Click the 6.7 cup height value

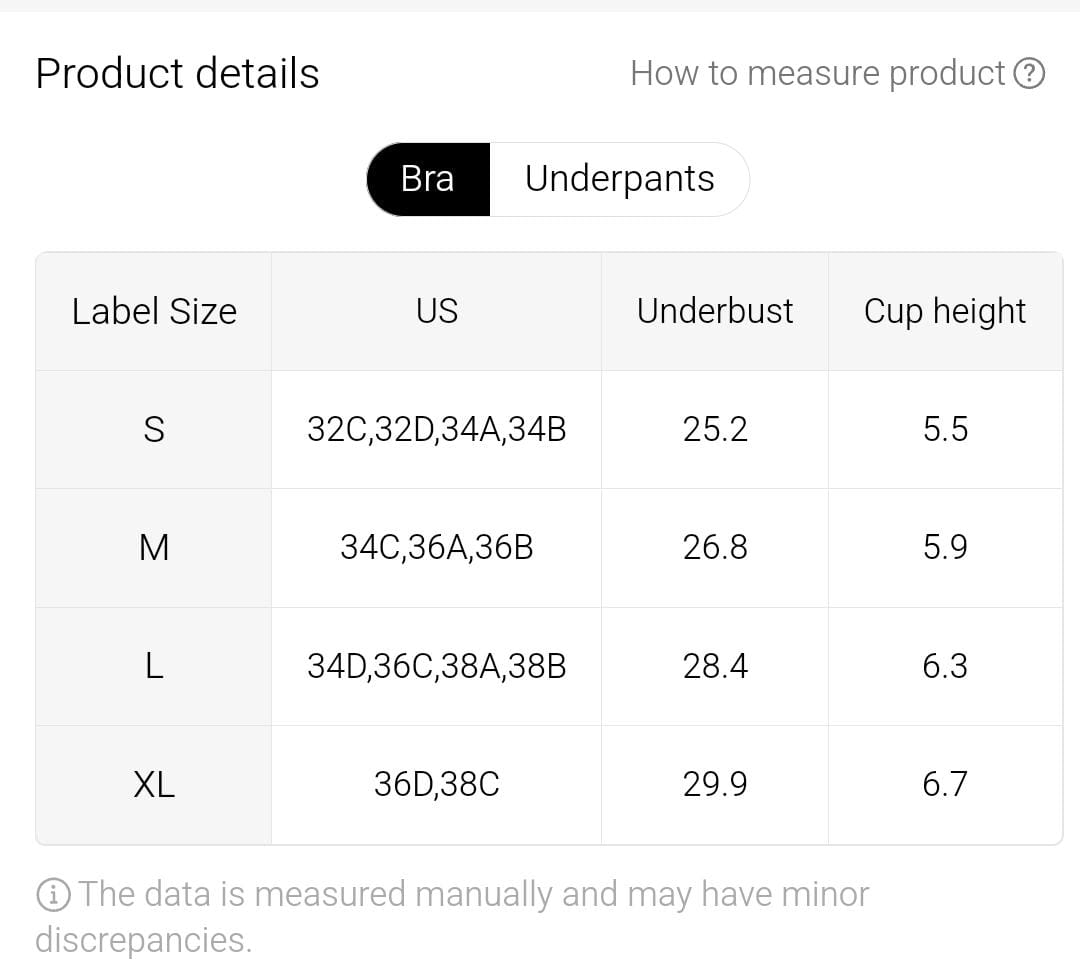945,784
